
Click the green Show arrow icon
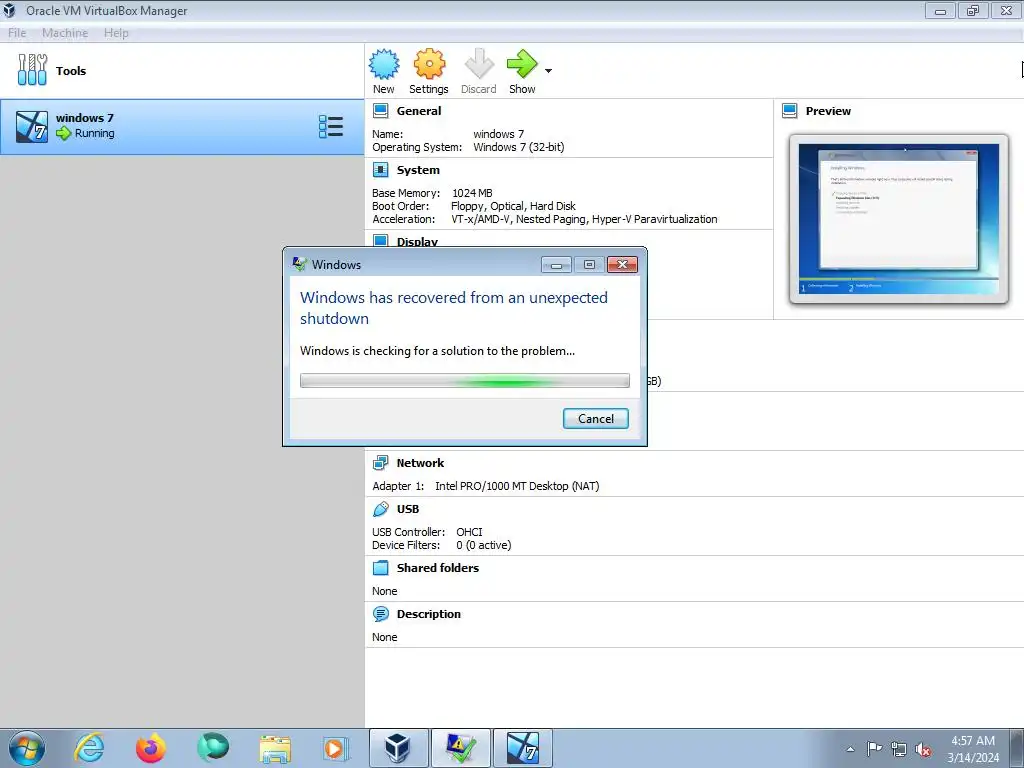522,64
